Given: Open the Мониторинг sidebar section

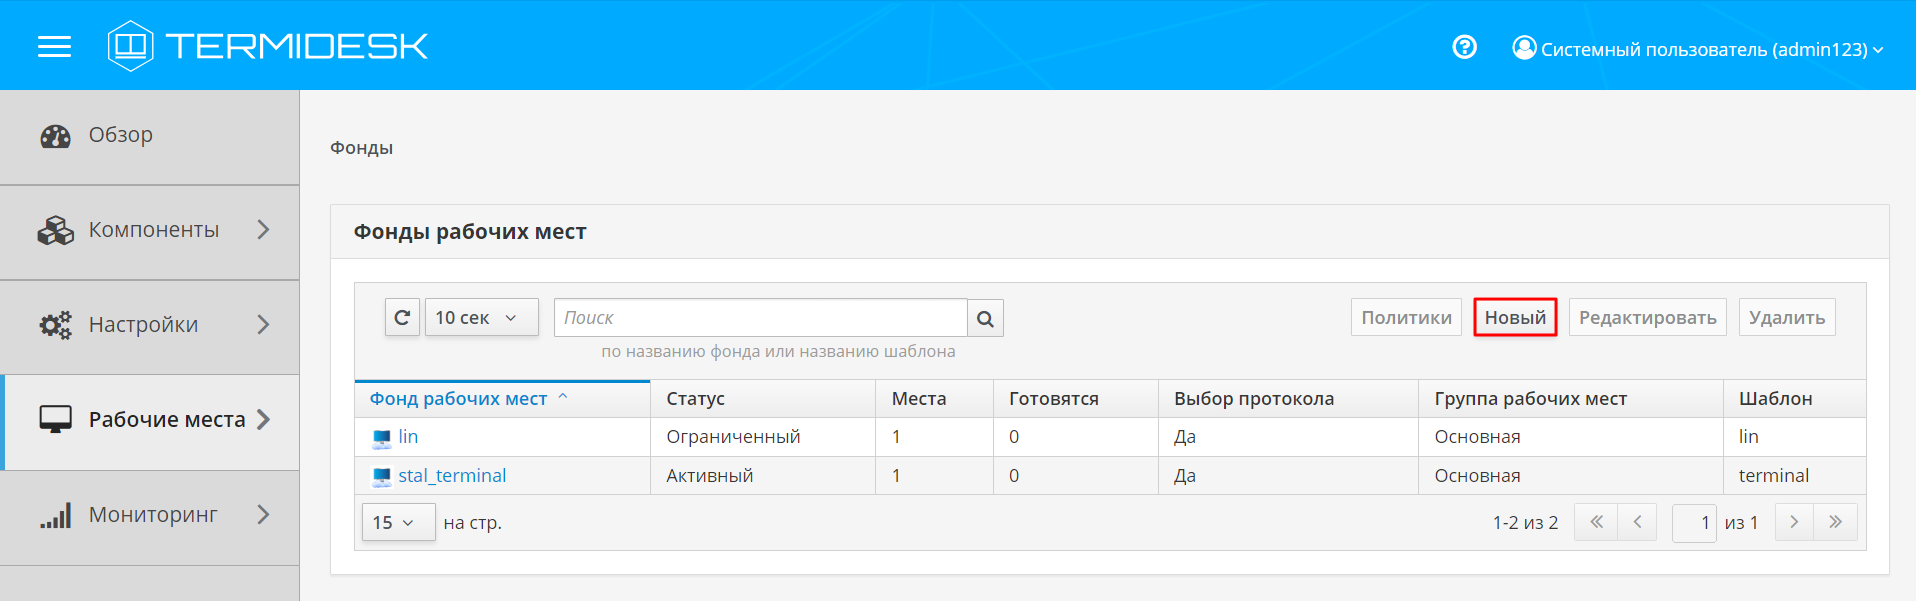Looking at the screenshot, I should coord(150,515).
